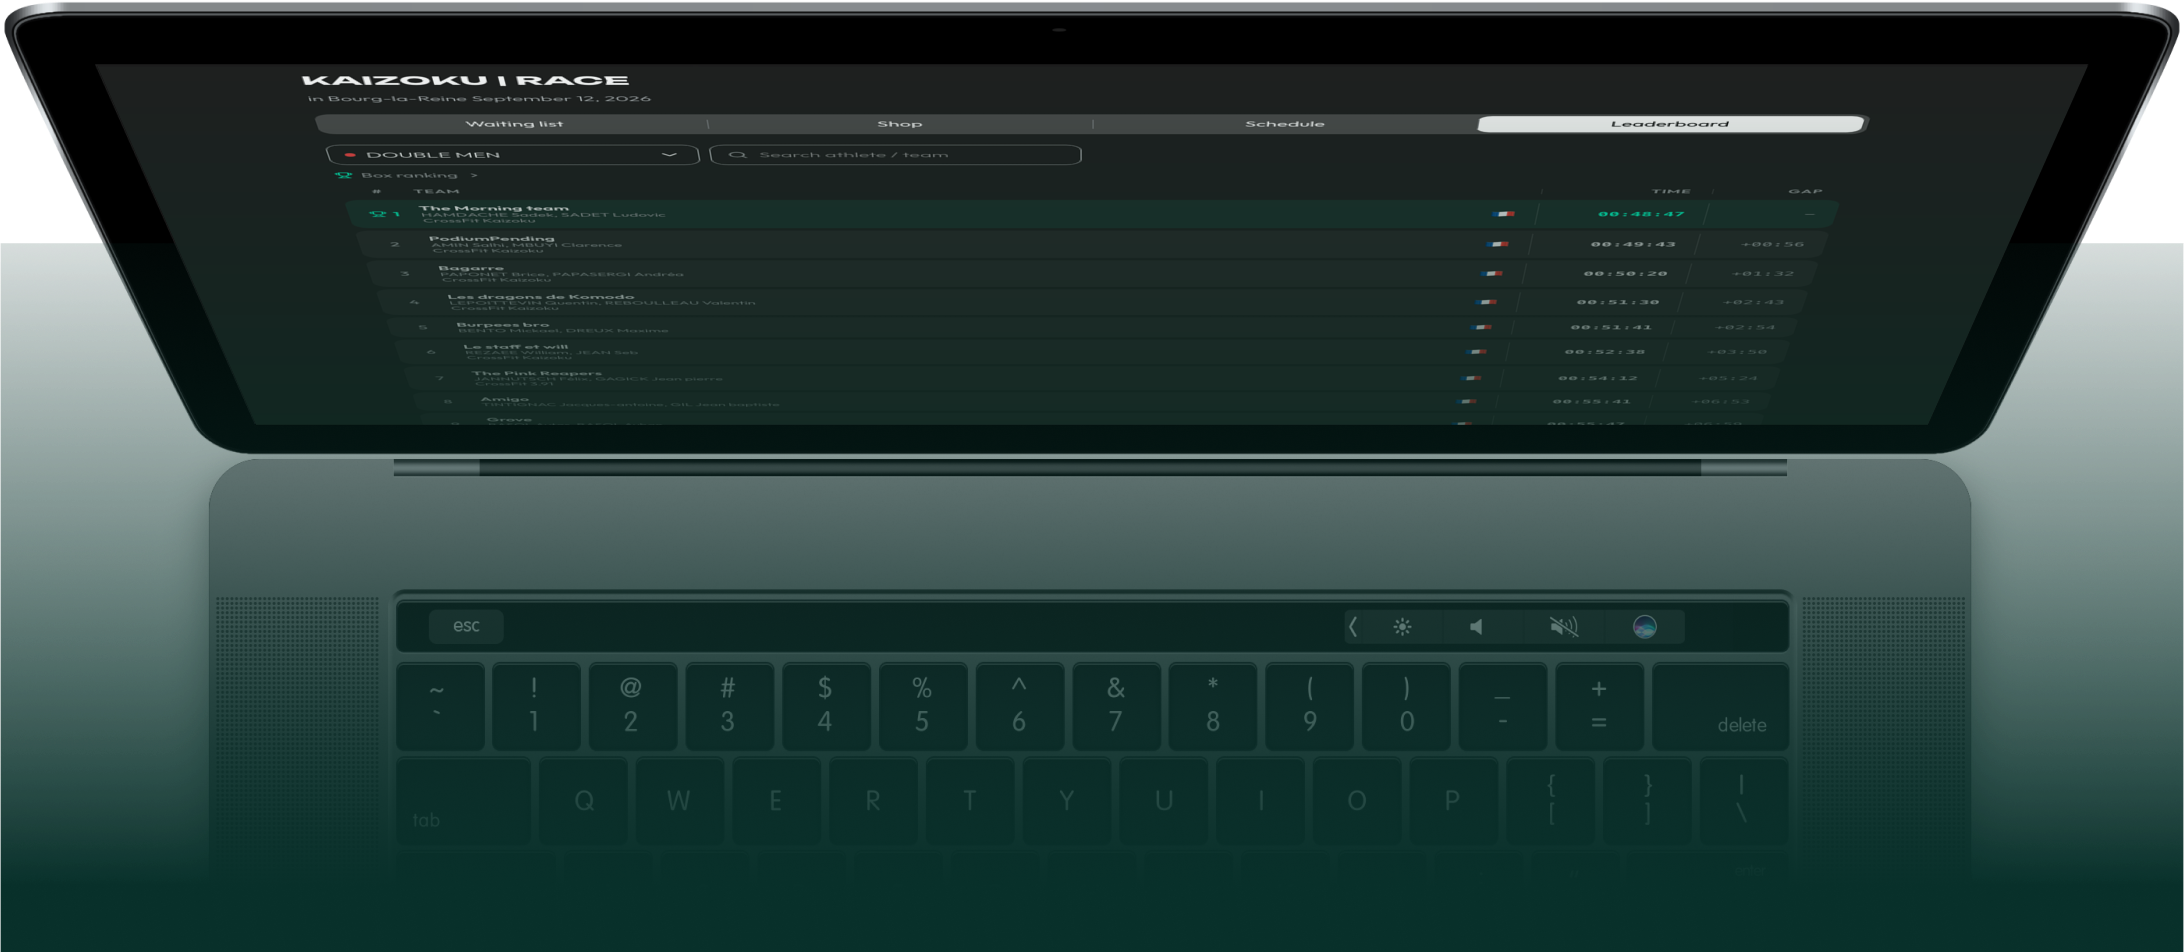Open the Bagarre team row
The height and width of the screenshot is (952, 2184).
point(1091,273)
